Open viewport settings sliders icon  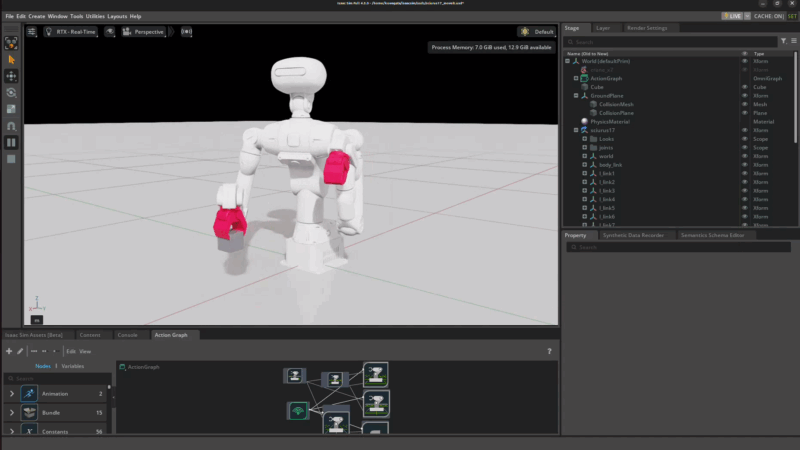tap(32, 32)
